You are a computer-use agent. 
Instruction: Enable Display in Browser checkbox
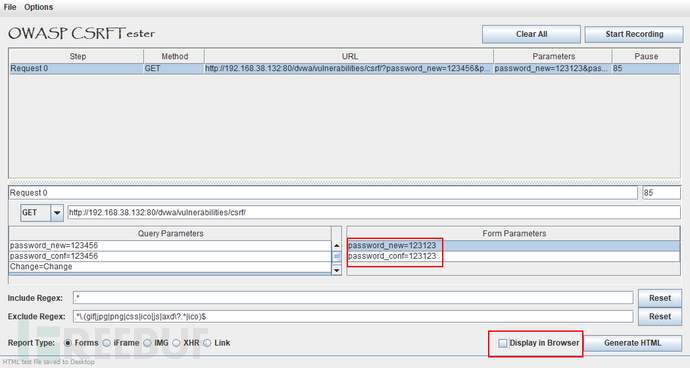pos(503,343)
